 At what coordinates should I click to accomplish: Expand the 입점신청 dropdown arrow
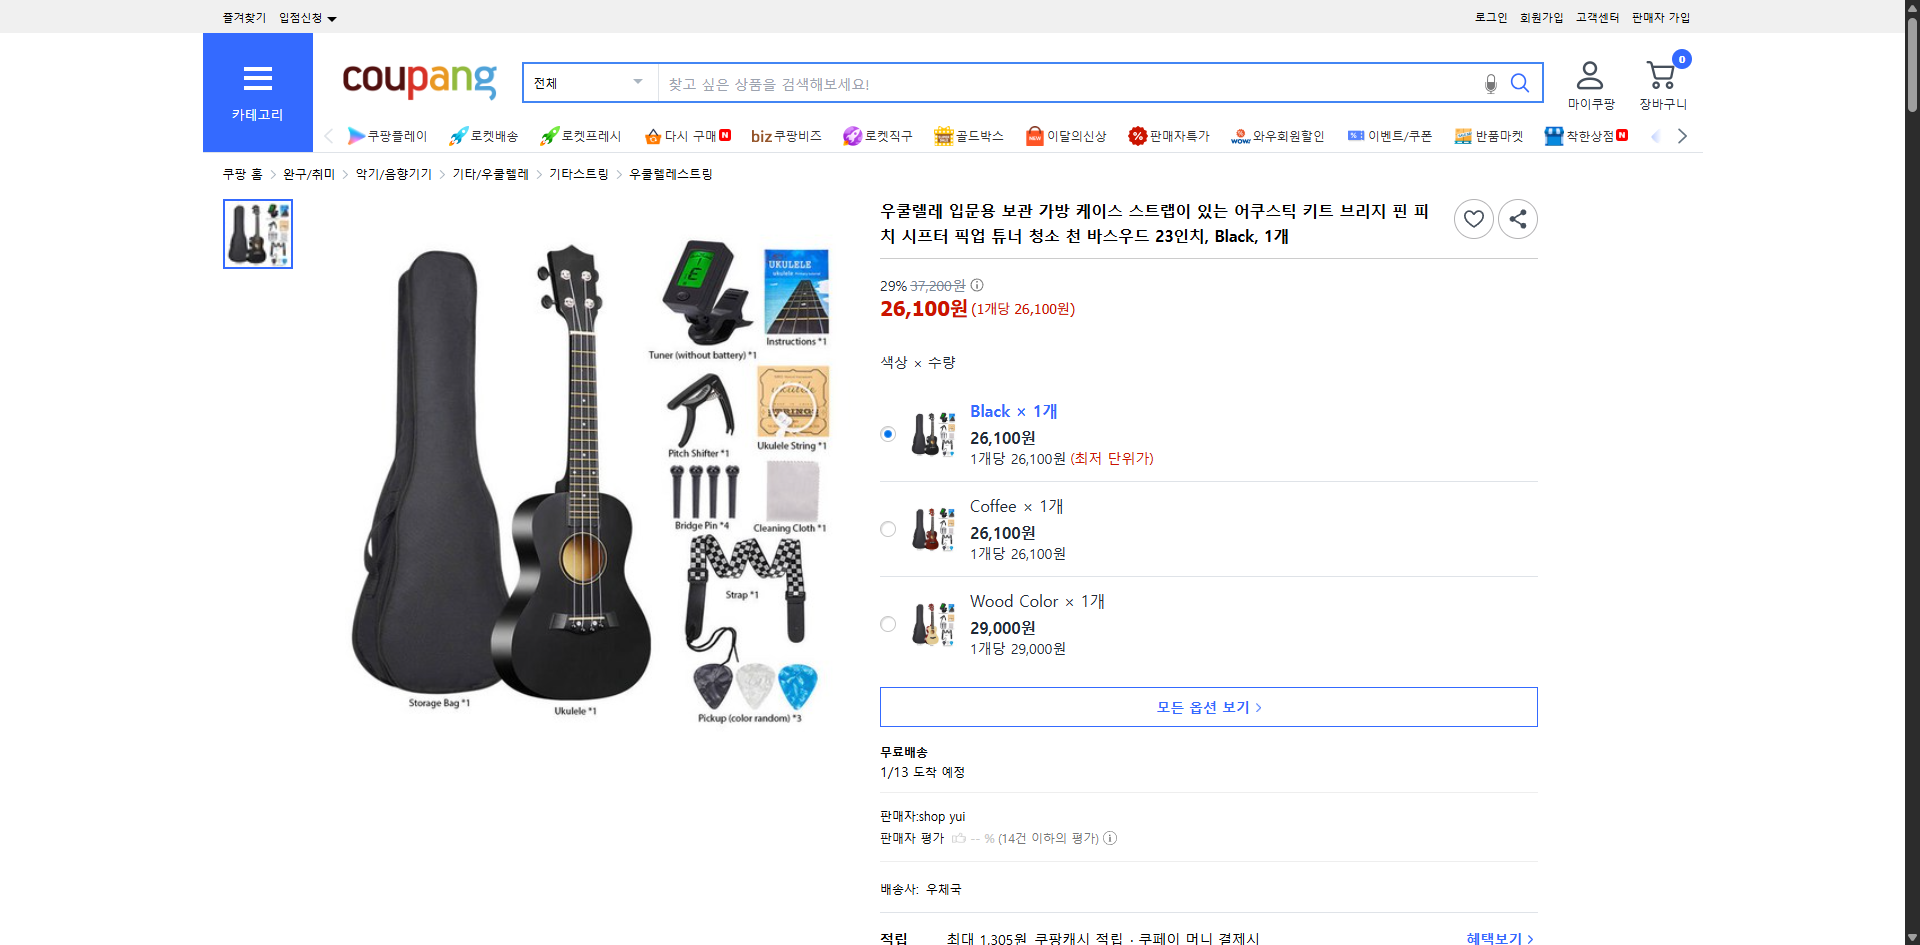pyautogui.click(x=332, y=18)
